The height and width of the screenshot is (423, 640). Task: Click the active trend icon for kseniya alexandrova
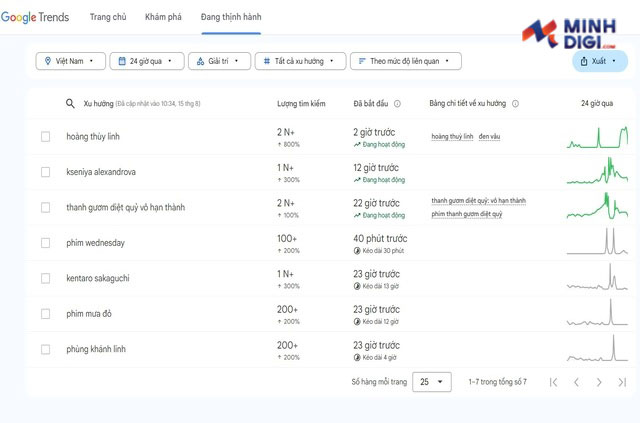pyautogui.click(x=357, y=180)
